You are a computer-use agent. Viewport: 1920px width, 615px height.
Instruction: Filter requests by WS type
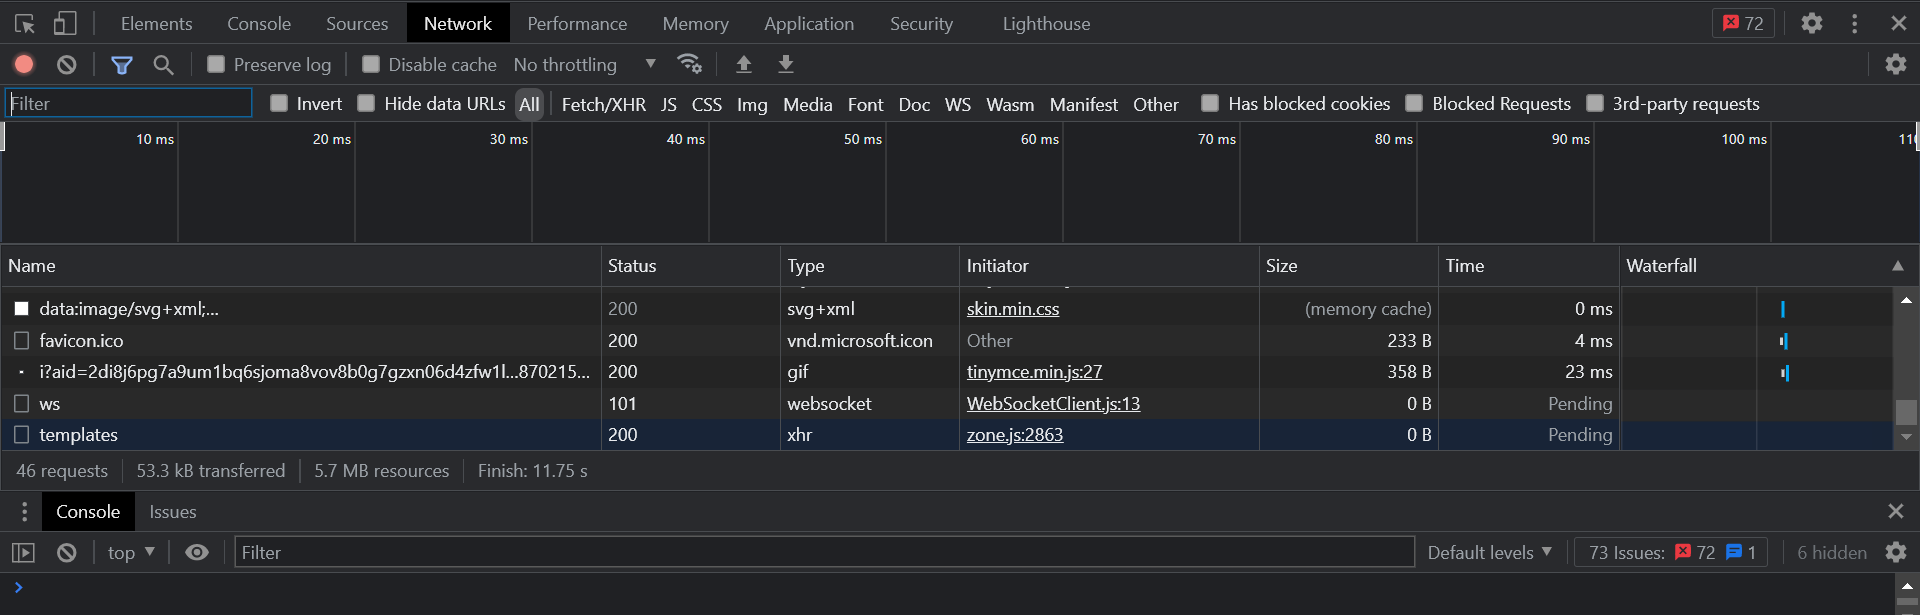coord(958,104)
